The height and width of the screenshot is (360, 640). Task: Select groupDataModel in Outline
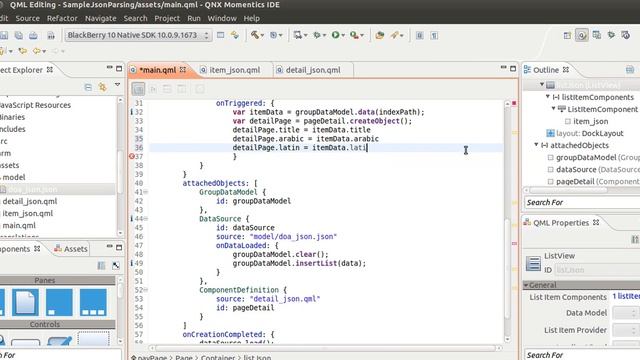coord(586,157)
